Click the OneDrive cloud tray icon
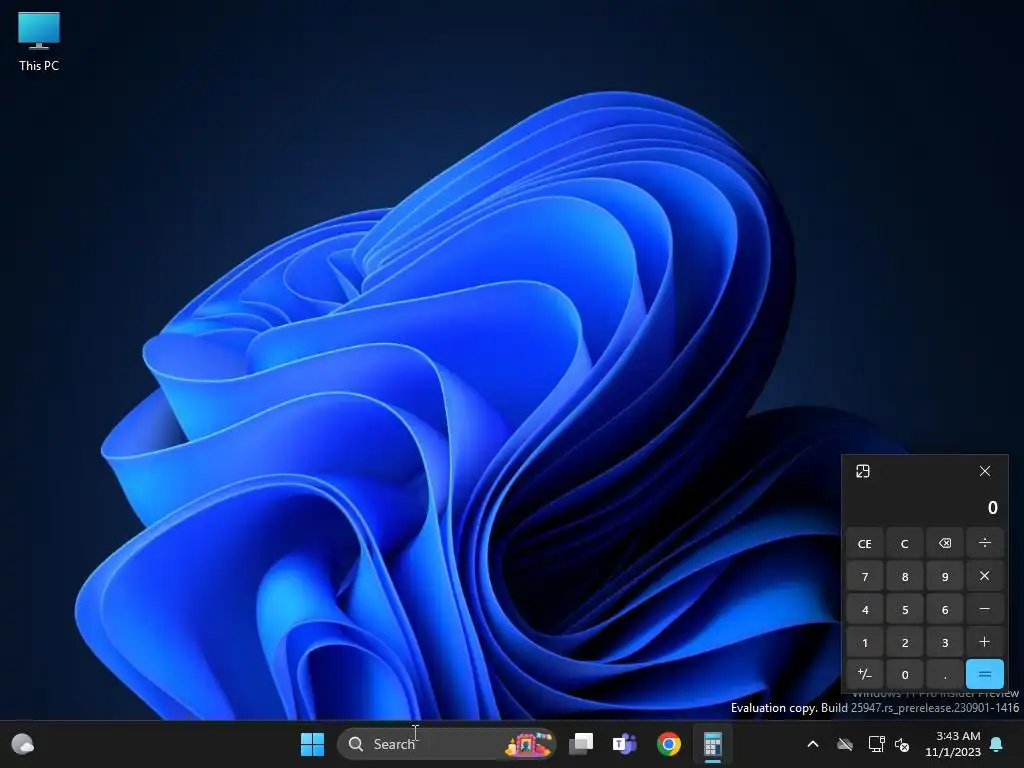The height and width of the screenshot is (768, 1024). pos(845,744)
